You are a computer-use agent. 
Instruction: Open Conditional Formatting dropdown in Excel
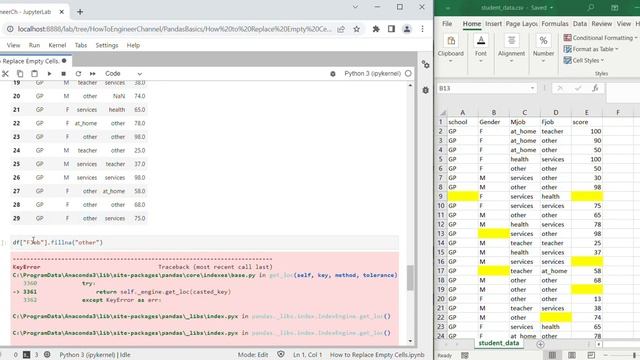tap(600, 38)
